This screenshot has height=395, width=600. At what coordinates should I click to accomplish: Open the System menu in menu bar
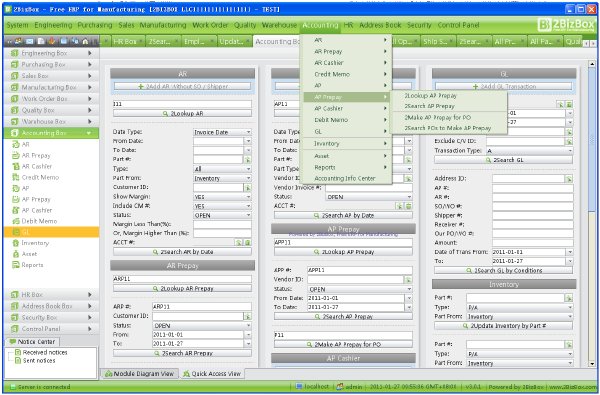[17, 25]
